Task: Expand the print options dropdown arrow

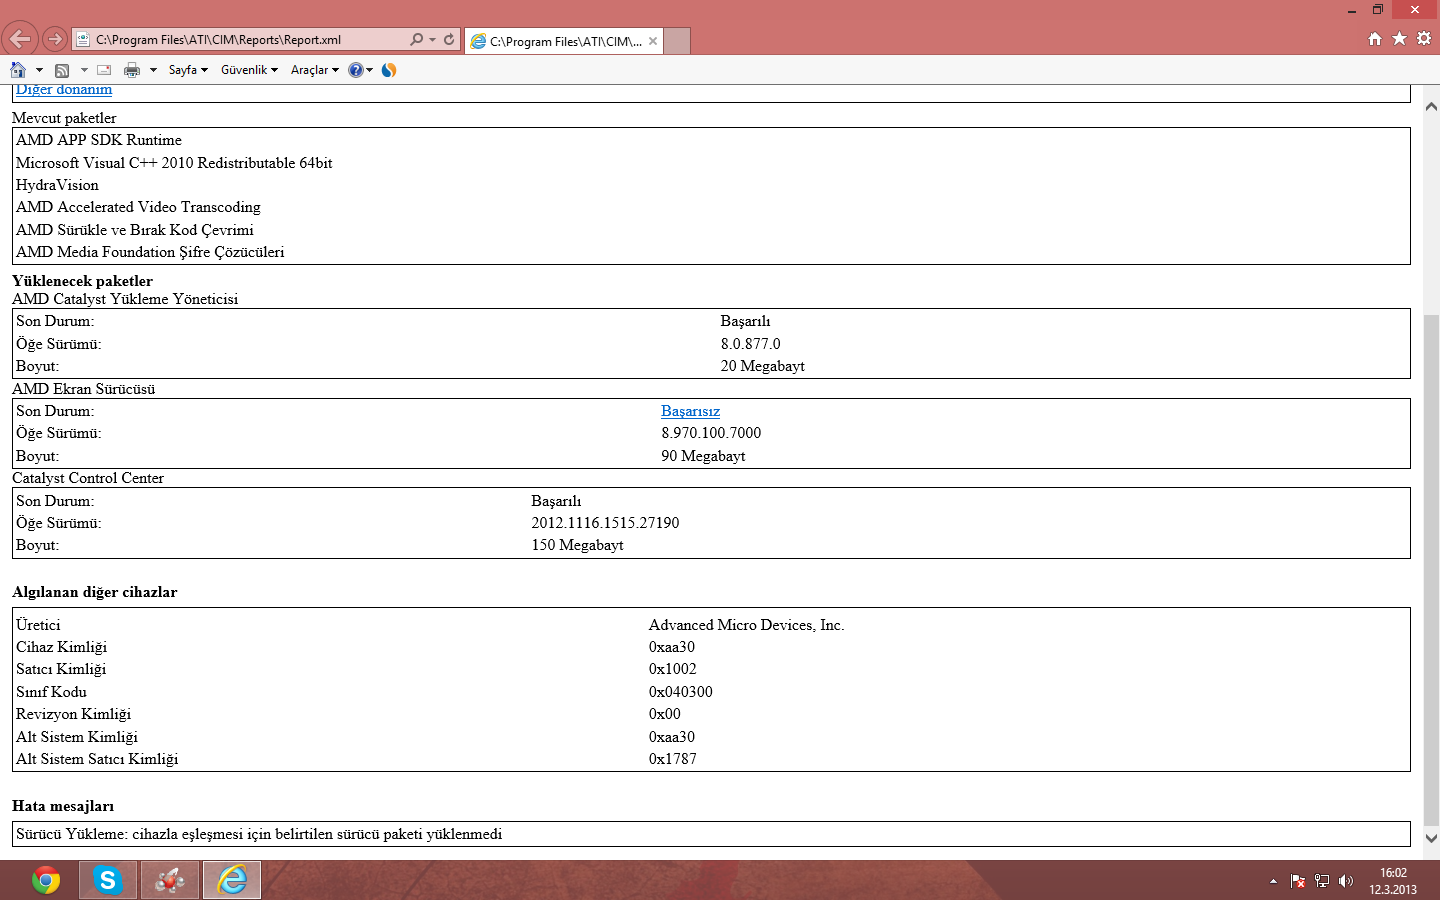Action: tap(153, 70)
